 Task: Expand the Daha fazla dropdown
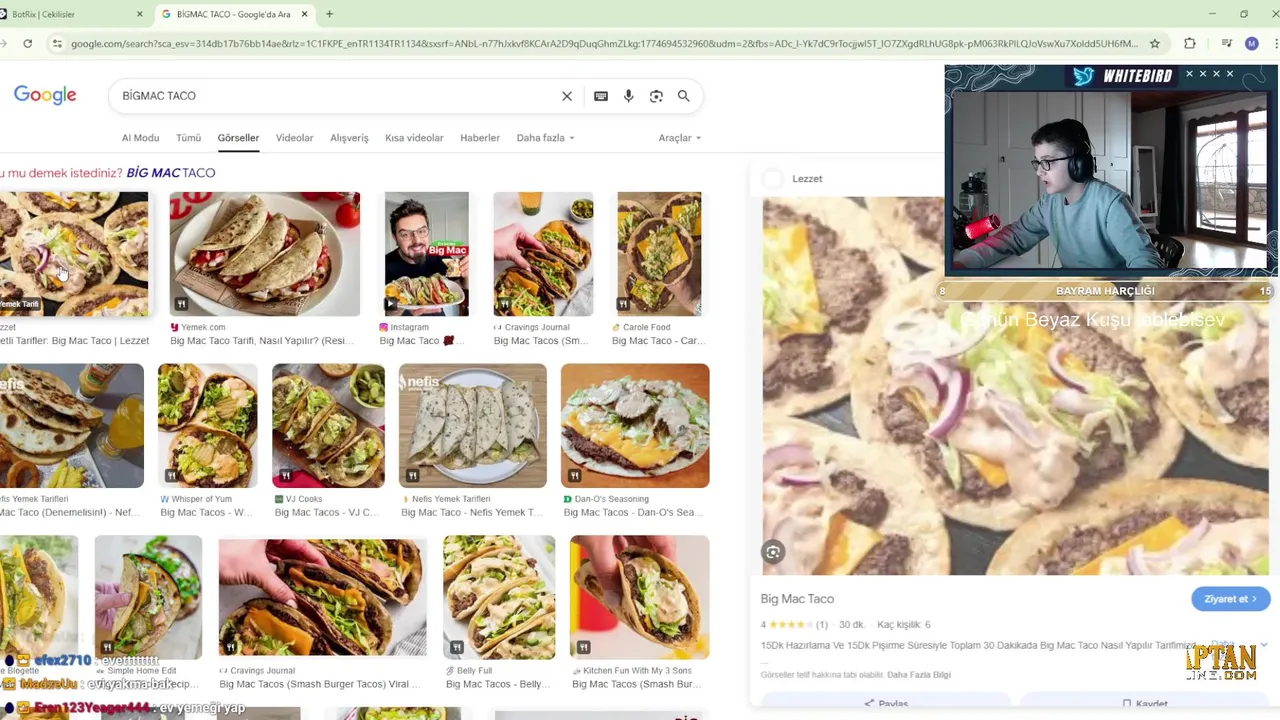pyautogui.click(x=545, y=138)
